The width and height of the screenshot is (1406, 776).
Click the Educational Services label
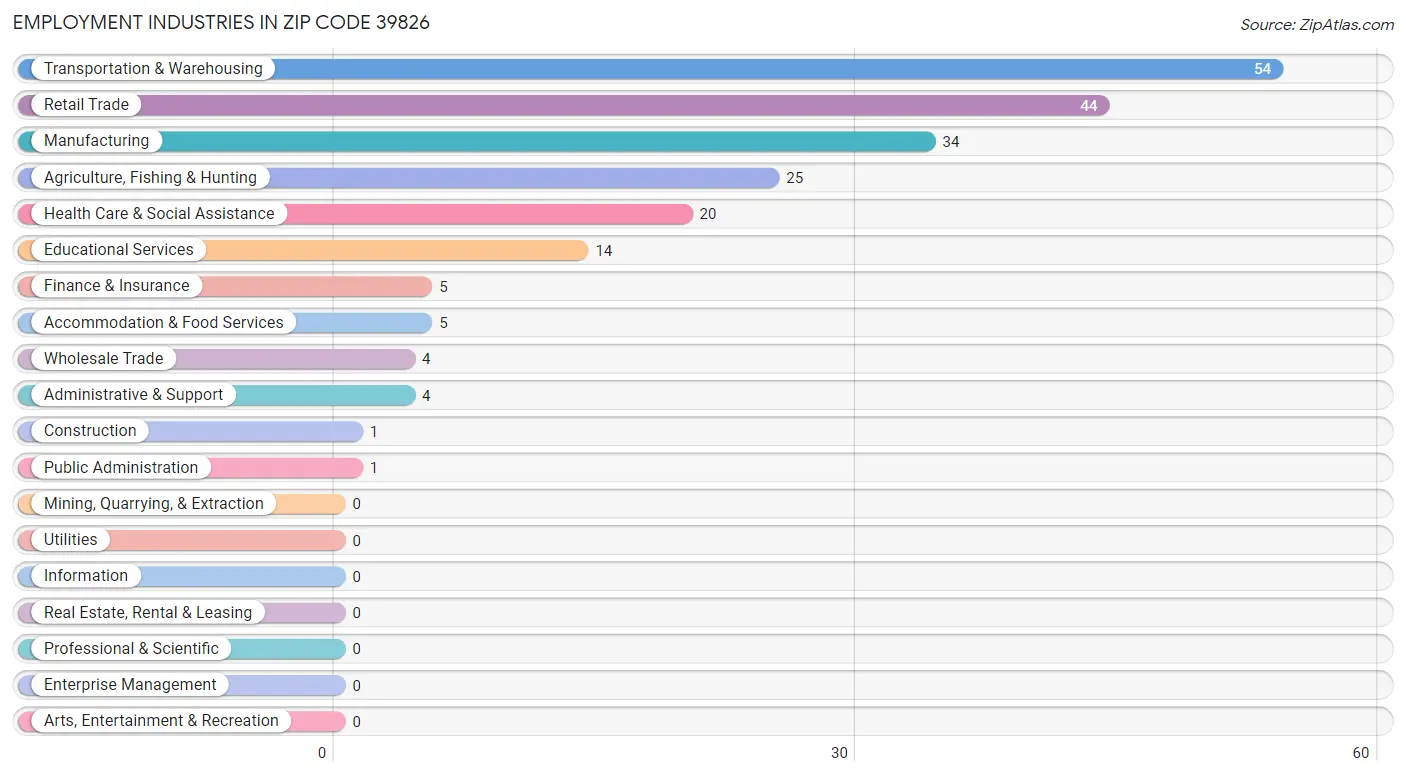click(x=119, y=249)
